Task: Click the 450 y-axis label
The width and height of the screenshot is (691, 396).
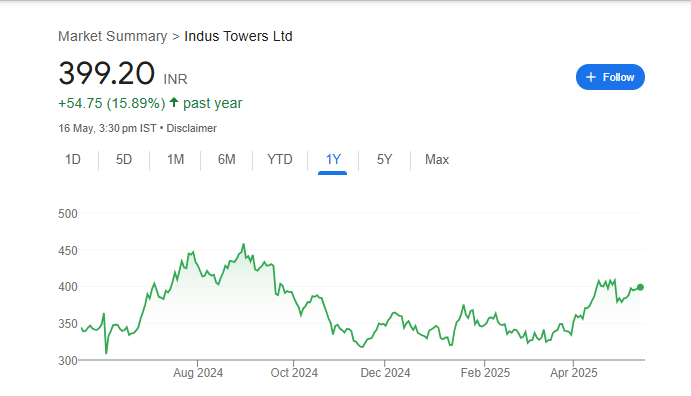Action: tap(68, 251)
